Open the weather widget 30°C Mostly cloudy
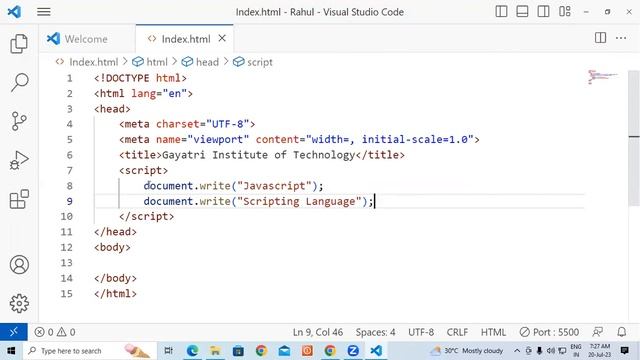 pos(467,351)
